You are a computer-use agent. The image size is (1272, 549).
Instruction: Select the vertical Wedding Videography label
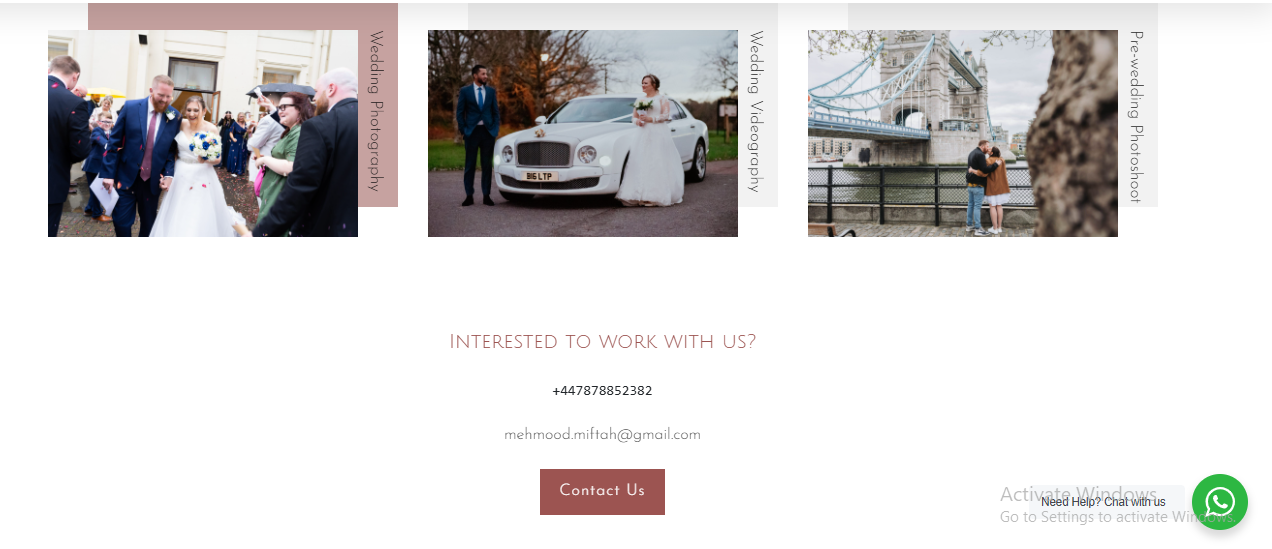click(x=756, y=111)
